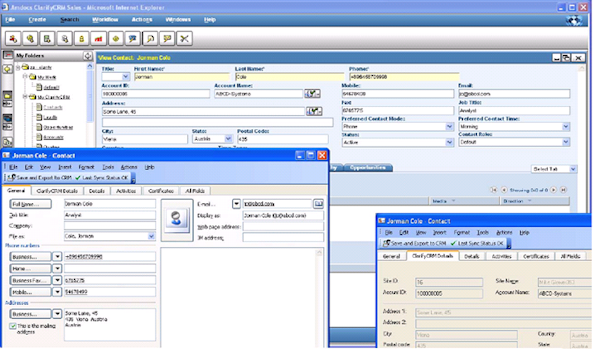This screenshot has height=363, width=600.
Task: Expand the My Work folder in tree
Action: pos(25,77)
